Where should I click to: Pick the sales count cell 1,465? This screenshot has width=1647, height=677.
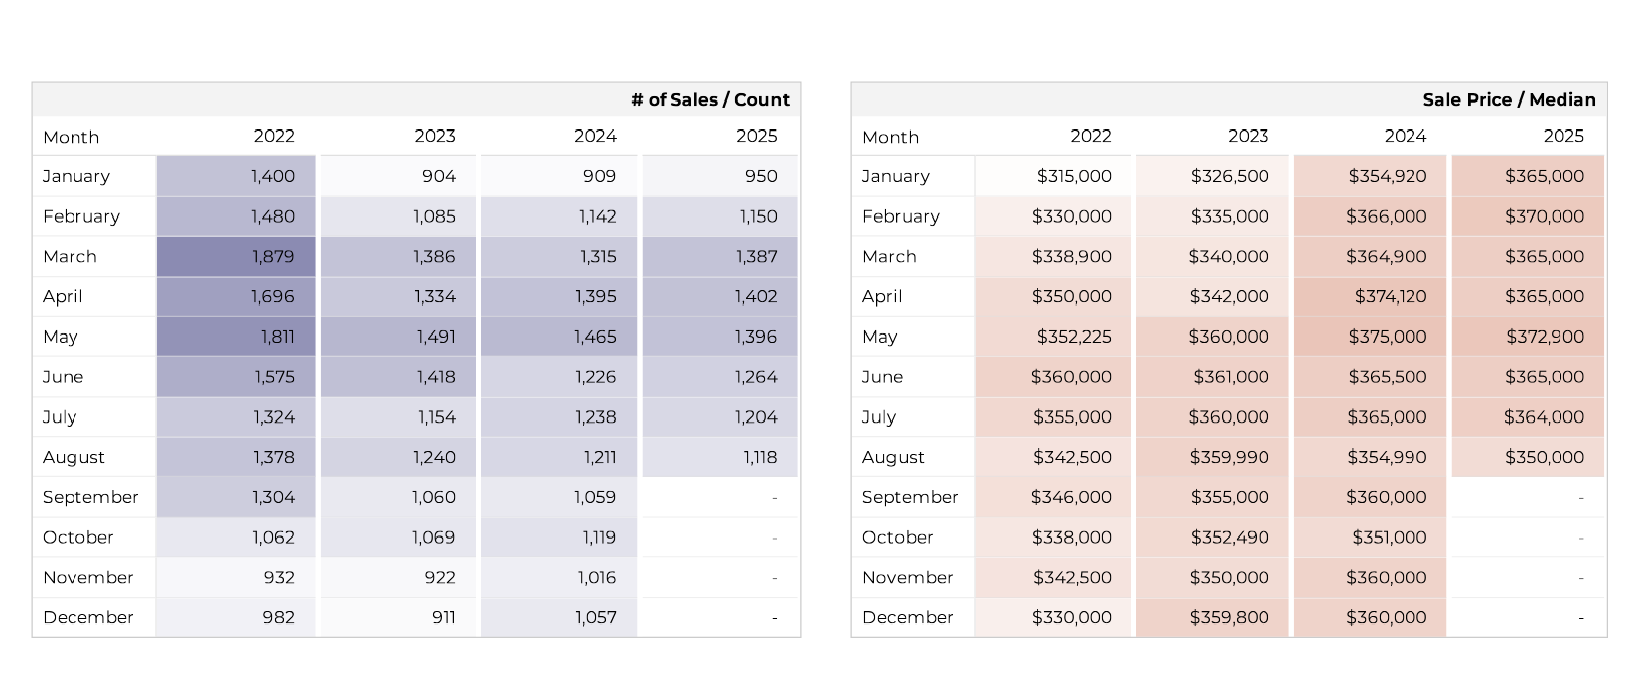[x=559, y=337]
